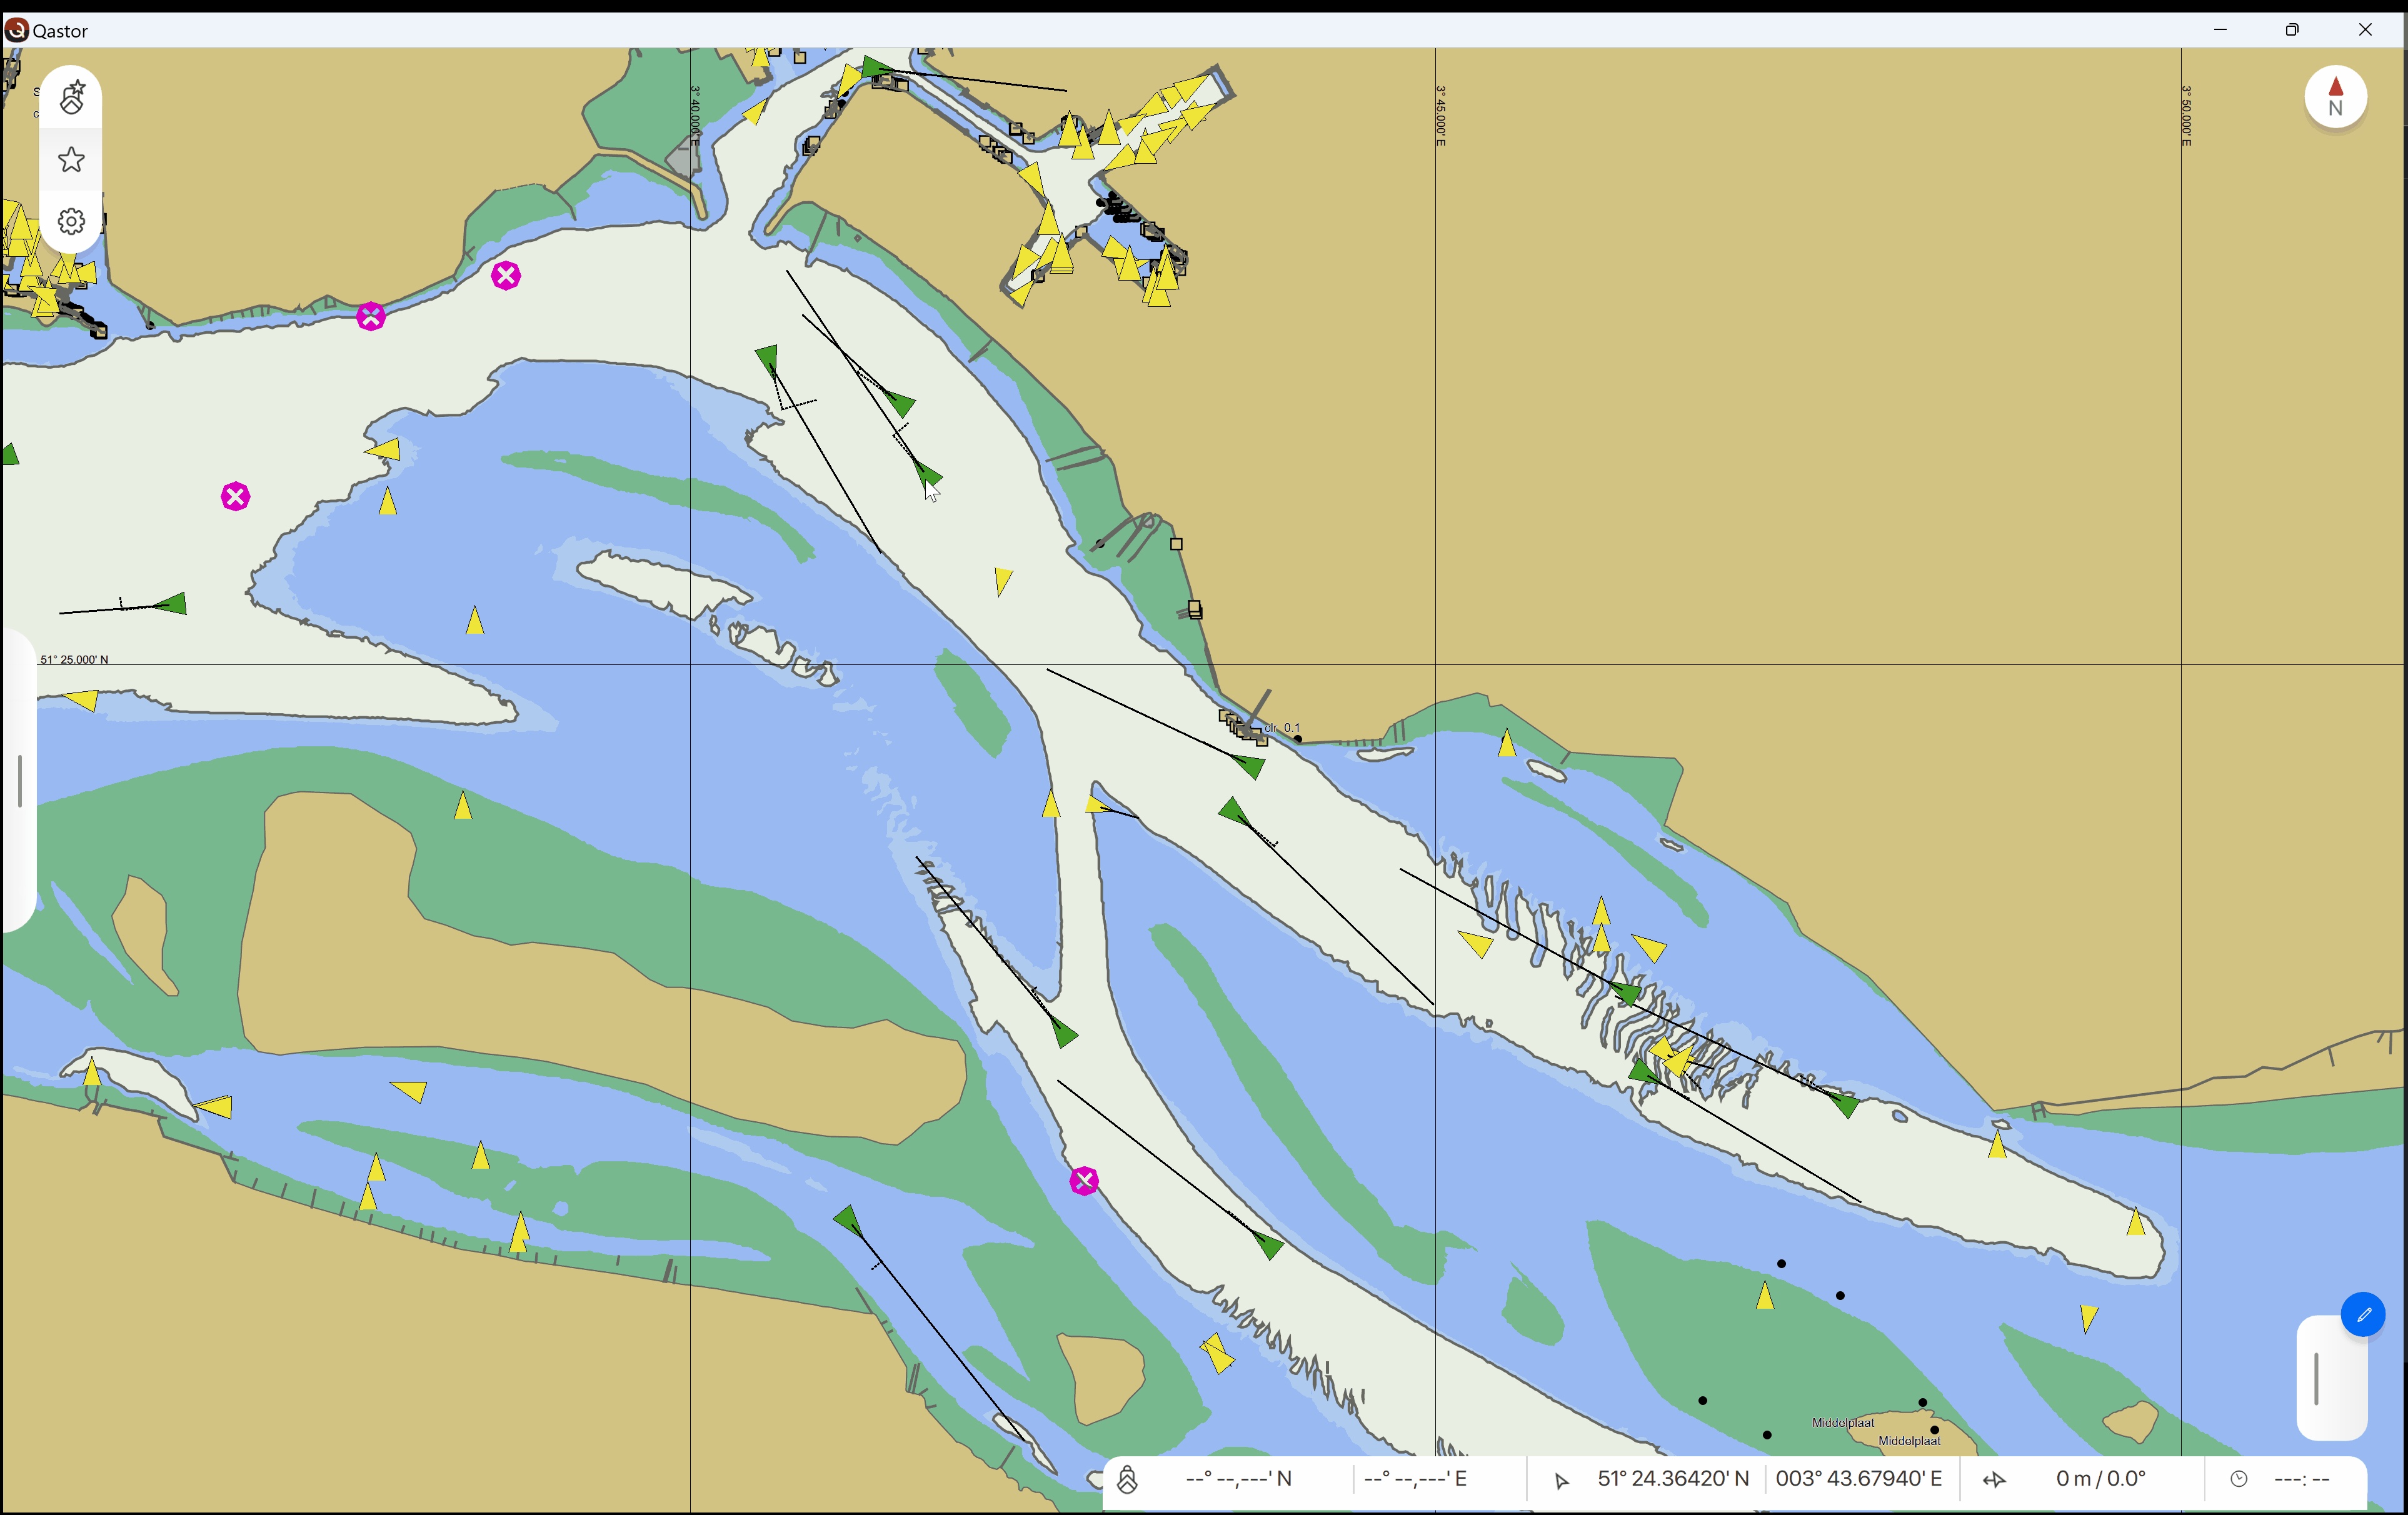
Task: Click own ship icon in status bar
Action: [1127, 1479]
